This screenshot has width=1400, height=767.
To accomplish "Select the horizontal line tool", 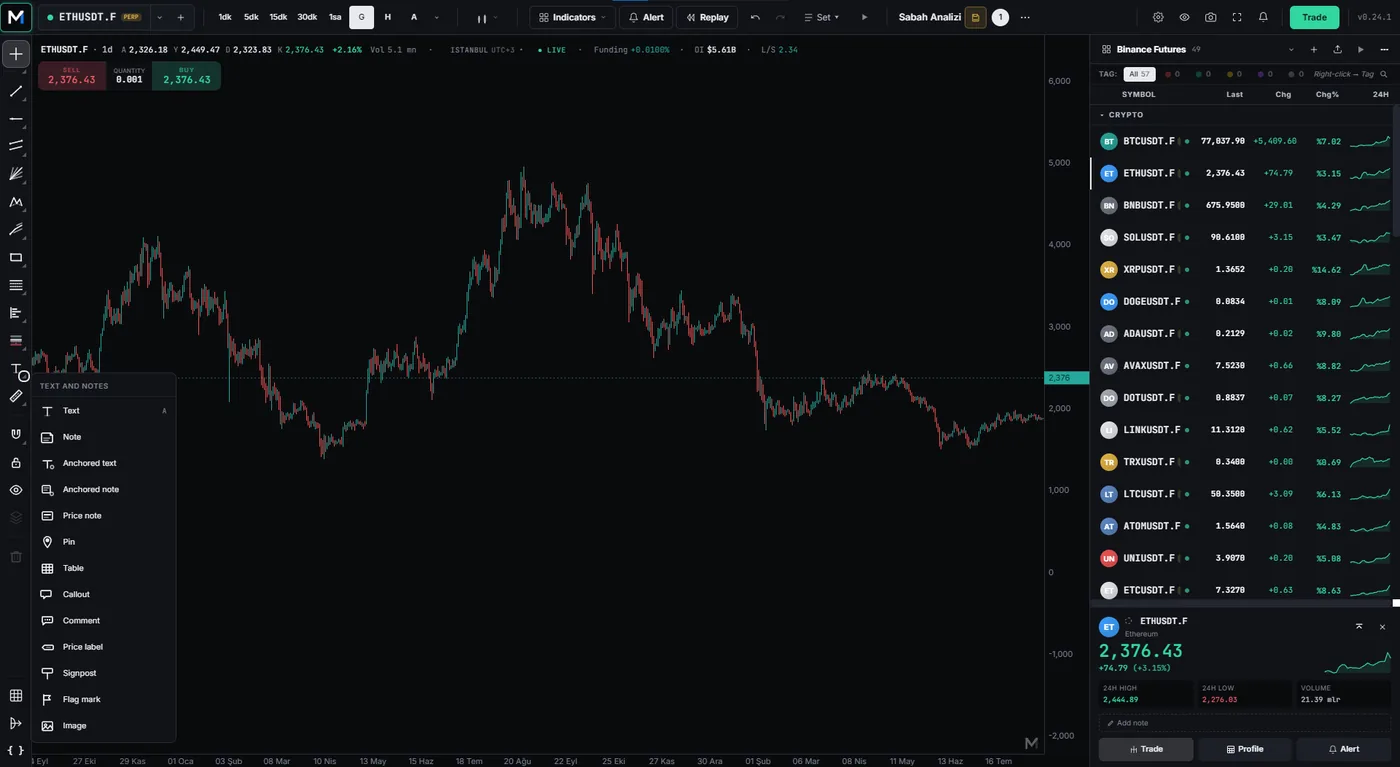I will [16, 119].
